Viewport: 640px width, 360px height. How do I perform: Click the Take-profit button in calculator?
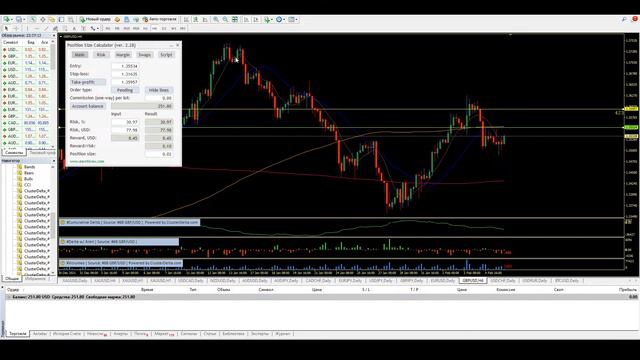pos(87,82)
